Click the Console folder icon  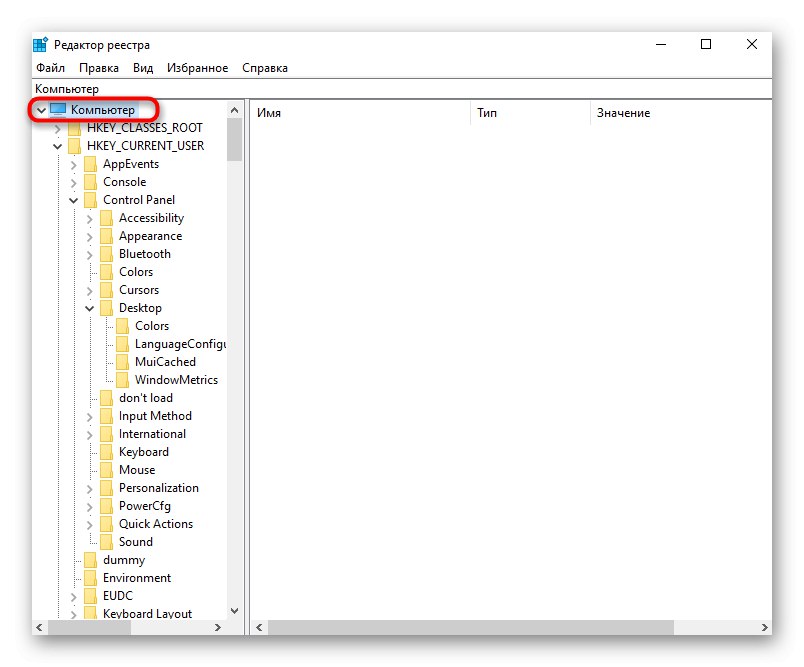tap(91, 182)
